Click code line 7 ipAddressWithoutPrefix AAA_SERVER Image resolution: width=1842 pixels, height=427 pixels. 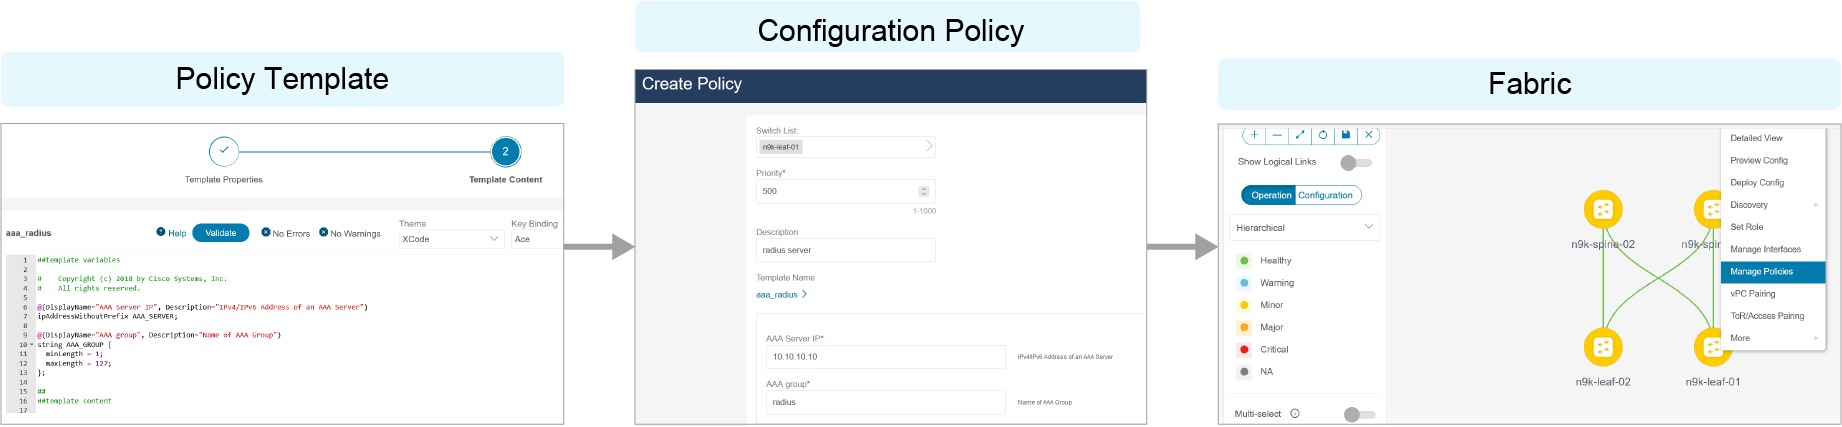(x=108, y=316)
